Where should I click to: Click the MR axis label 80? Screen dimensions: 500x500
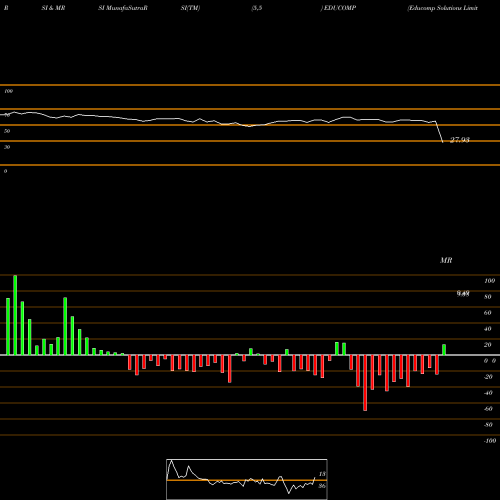[488, 297]
